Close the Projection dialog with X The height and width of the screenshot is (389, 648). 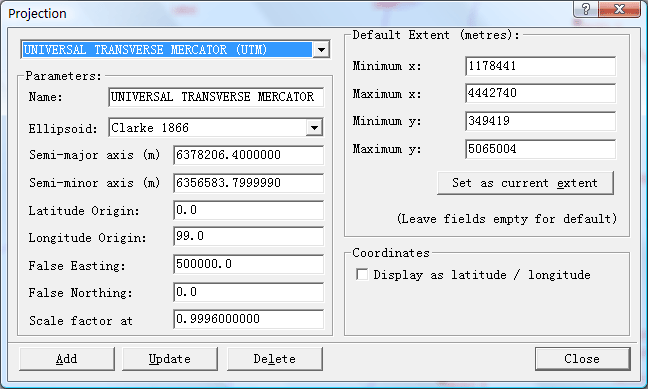click(619, 9)
